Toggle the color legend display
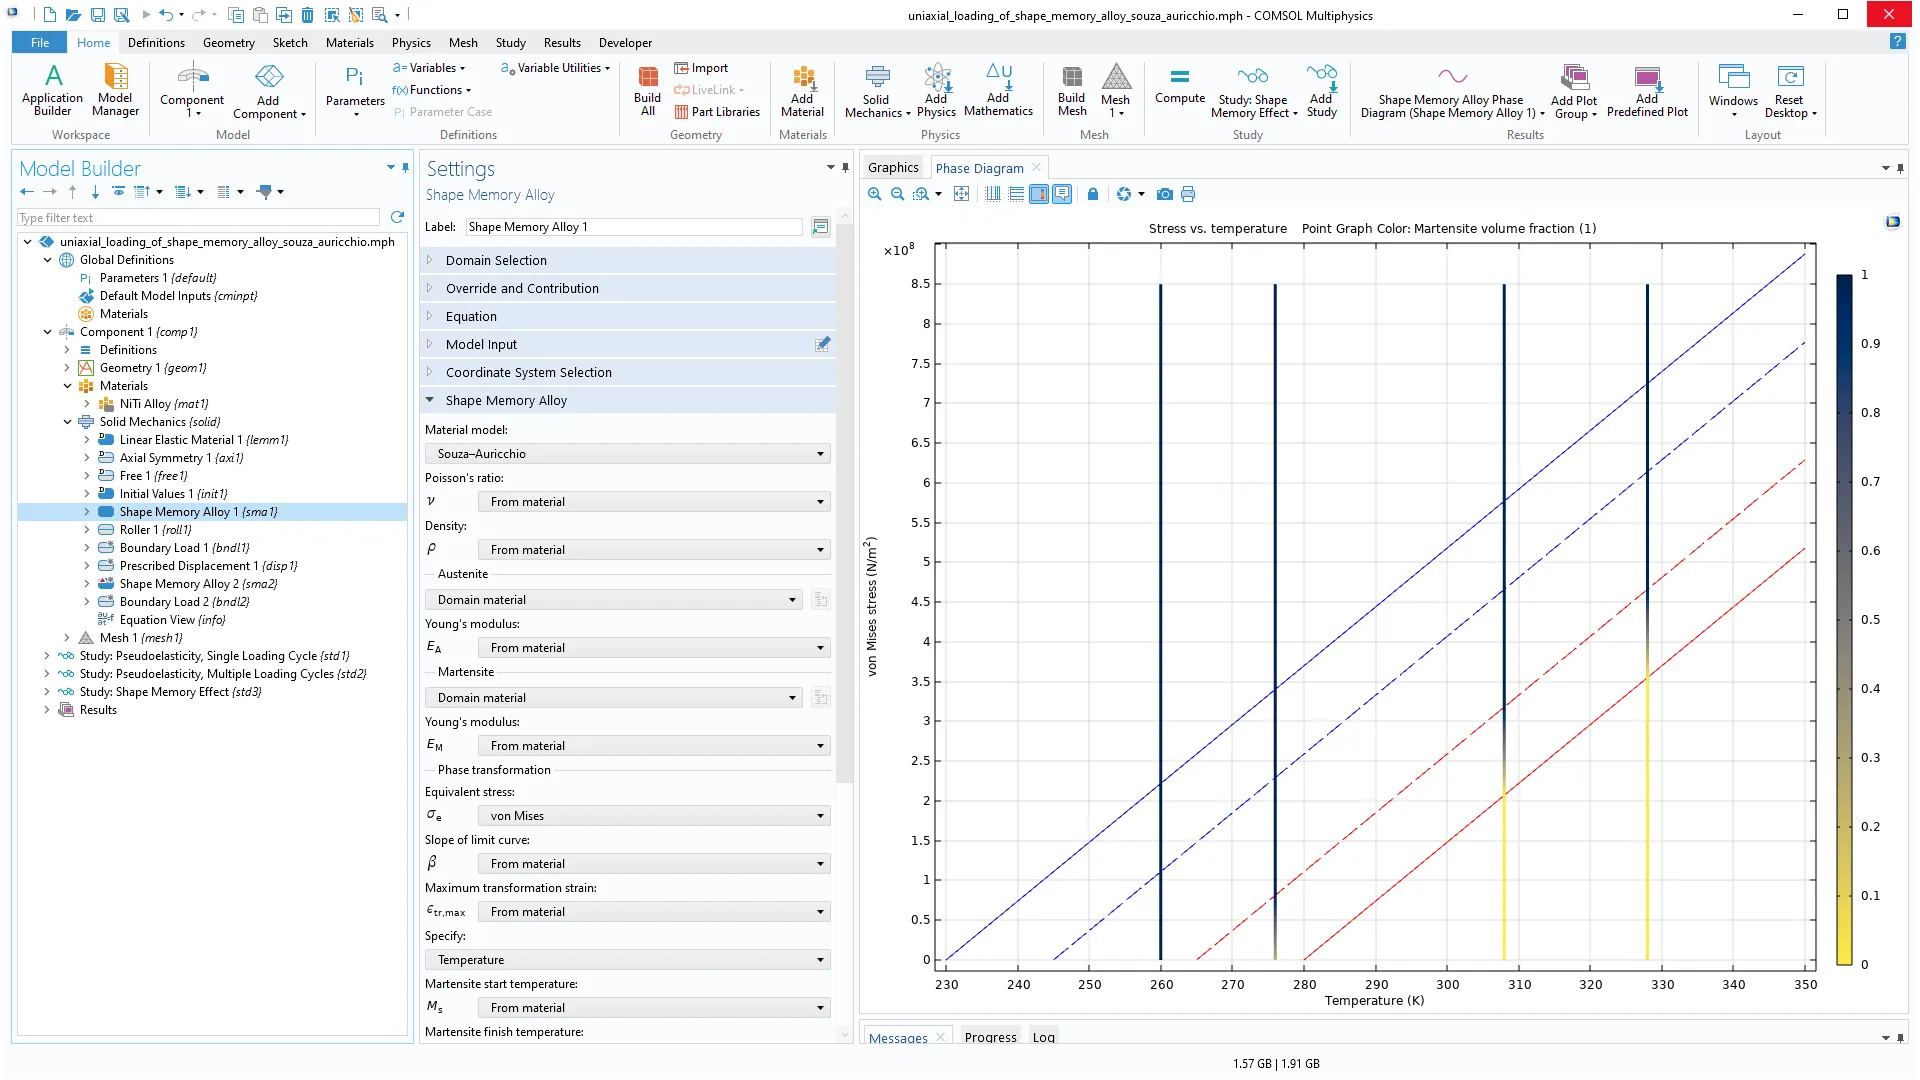The width and height of the screenshot is (1920, 1080). pos(1039,194)
